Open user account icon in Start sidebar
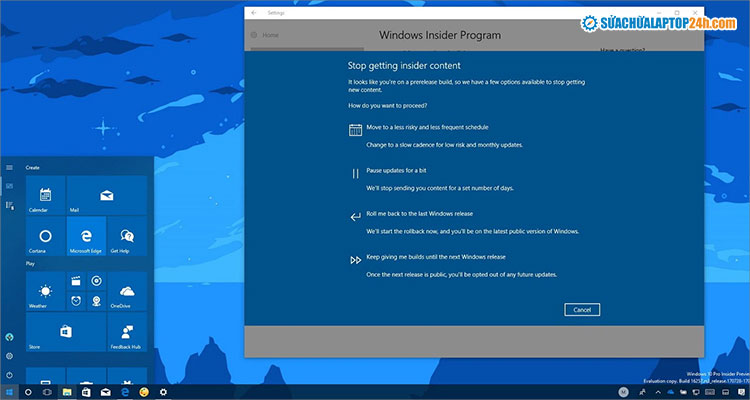The width and height of the screenshot is (750, 400). coord(9,337)
